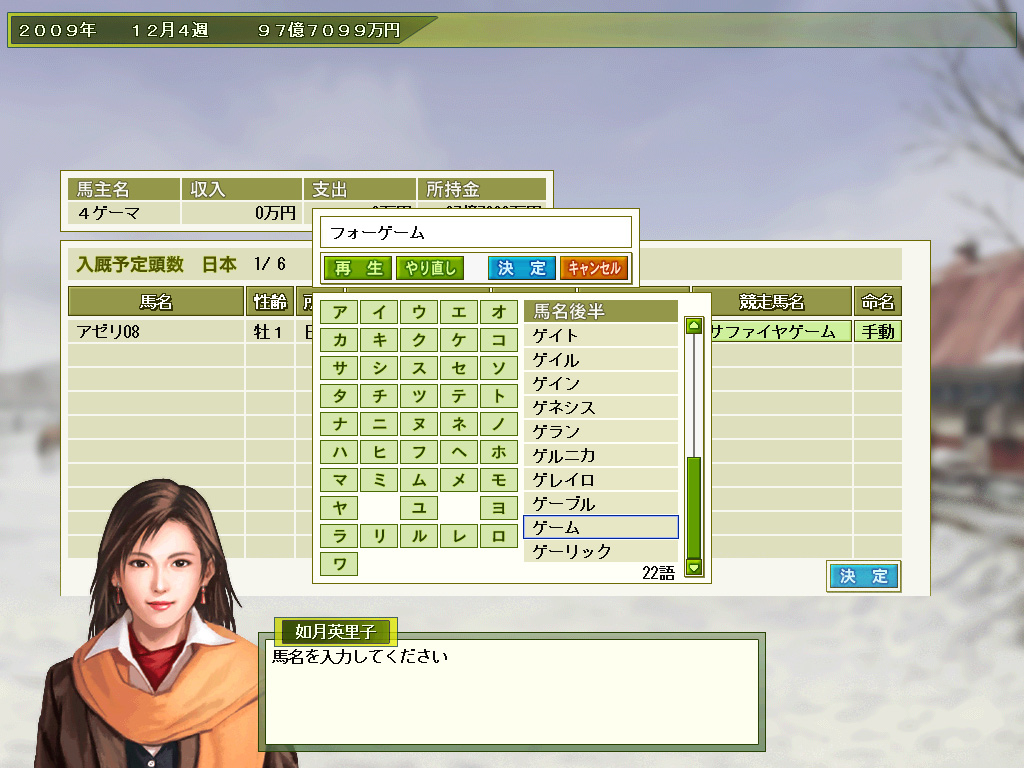Click the 再生 playback button
Image resolution: width=1024 pixels, height=768 pixels.
358,268
